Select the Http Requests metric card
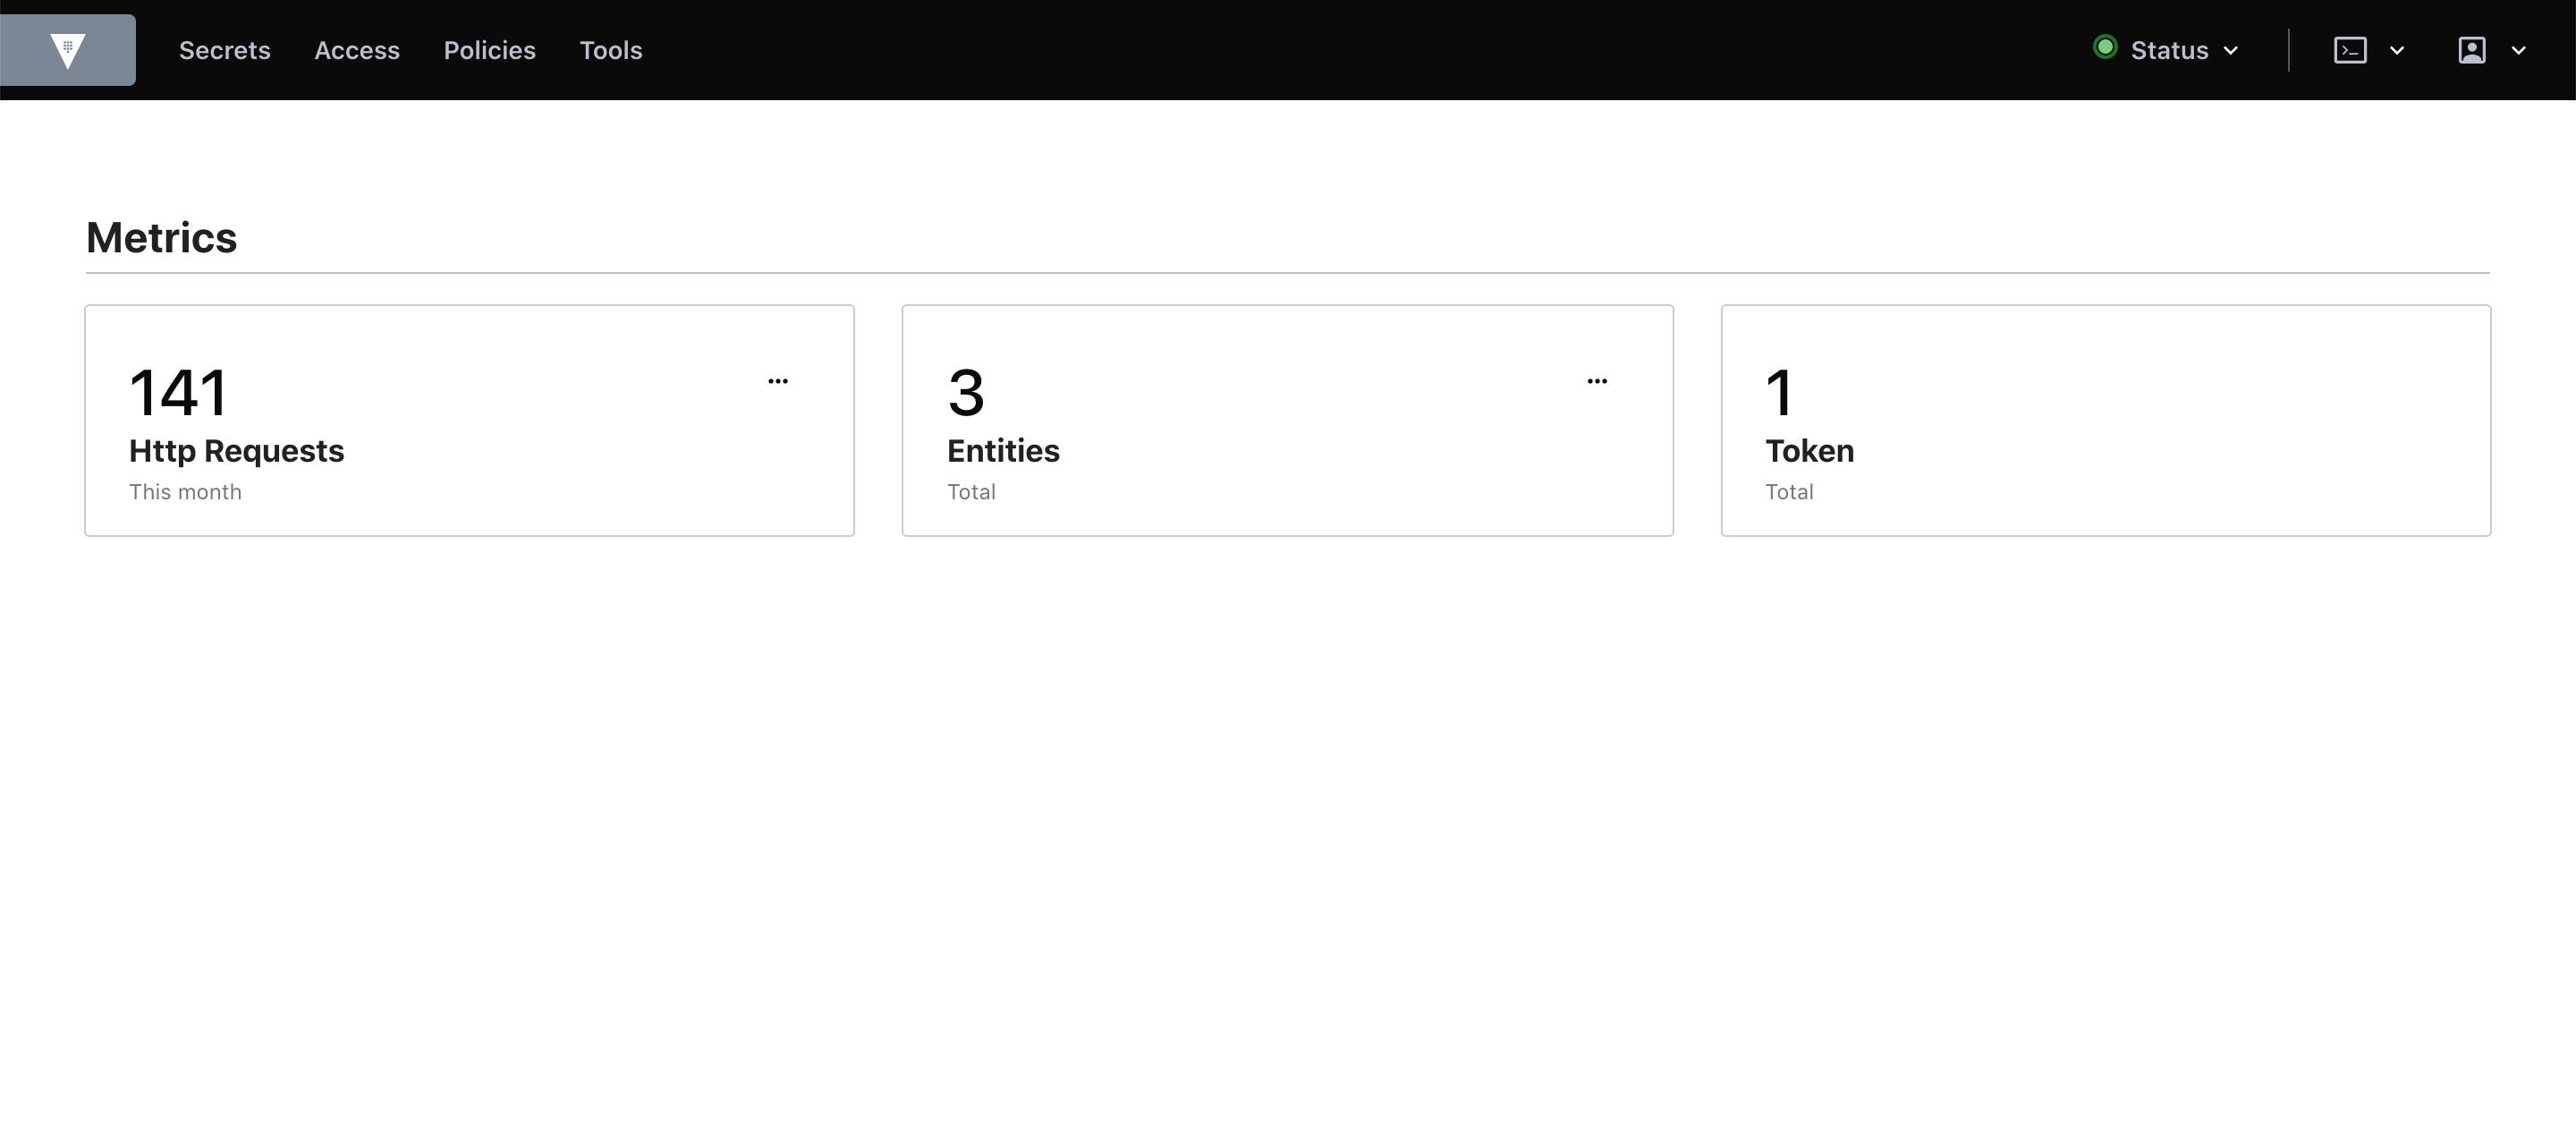This screenshot has height=1140, width=2576. coord(469,419)
